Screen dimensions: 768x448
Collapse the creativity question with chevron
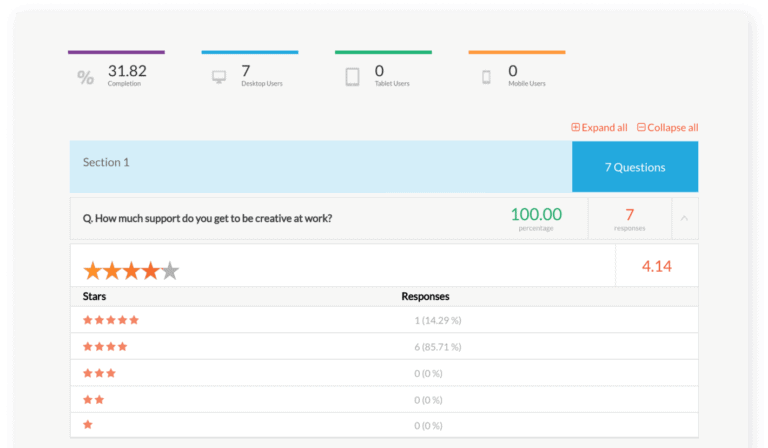tap(685, 218)
